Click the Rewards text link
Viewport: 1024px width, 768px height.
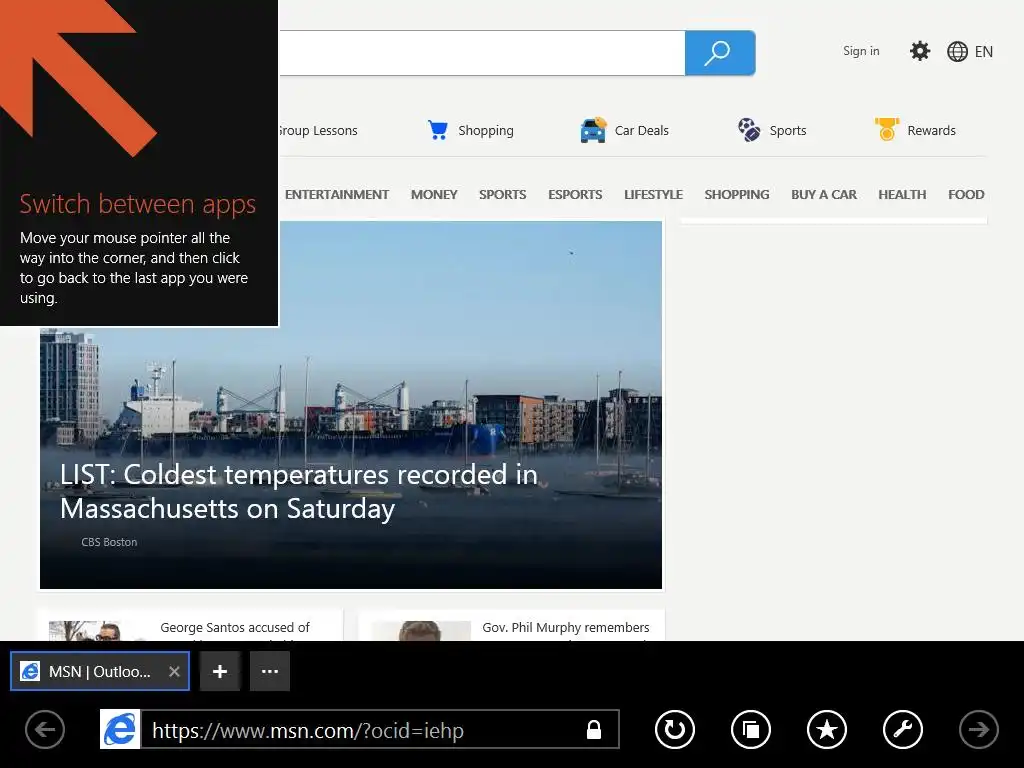click(931, 131)
